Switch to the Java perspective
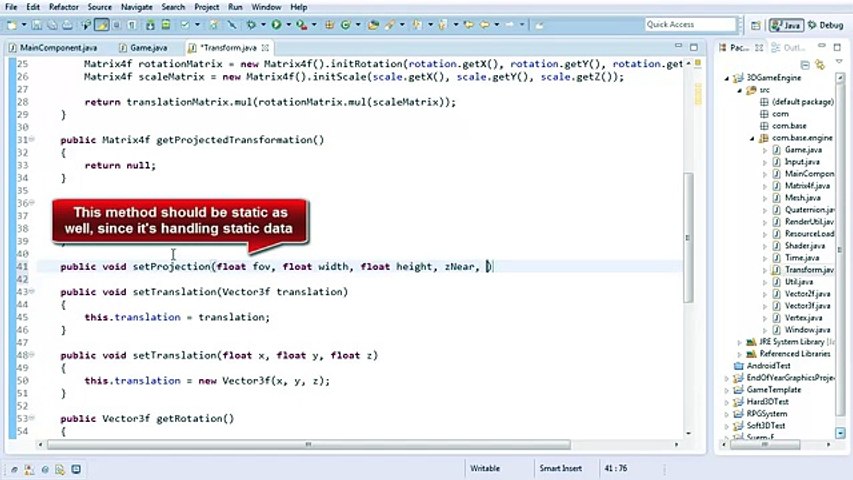This screenshot has height=480, width=853. tap(786, 26)
